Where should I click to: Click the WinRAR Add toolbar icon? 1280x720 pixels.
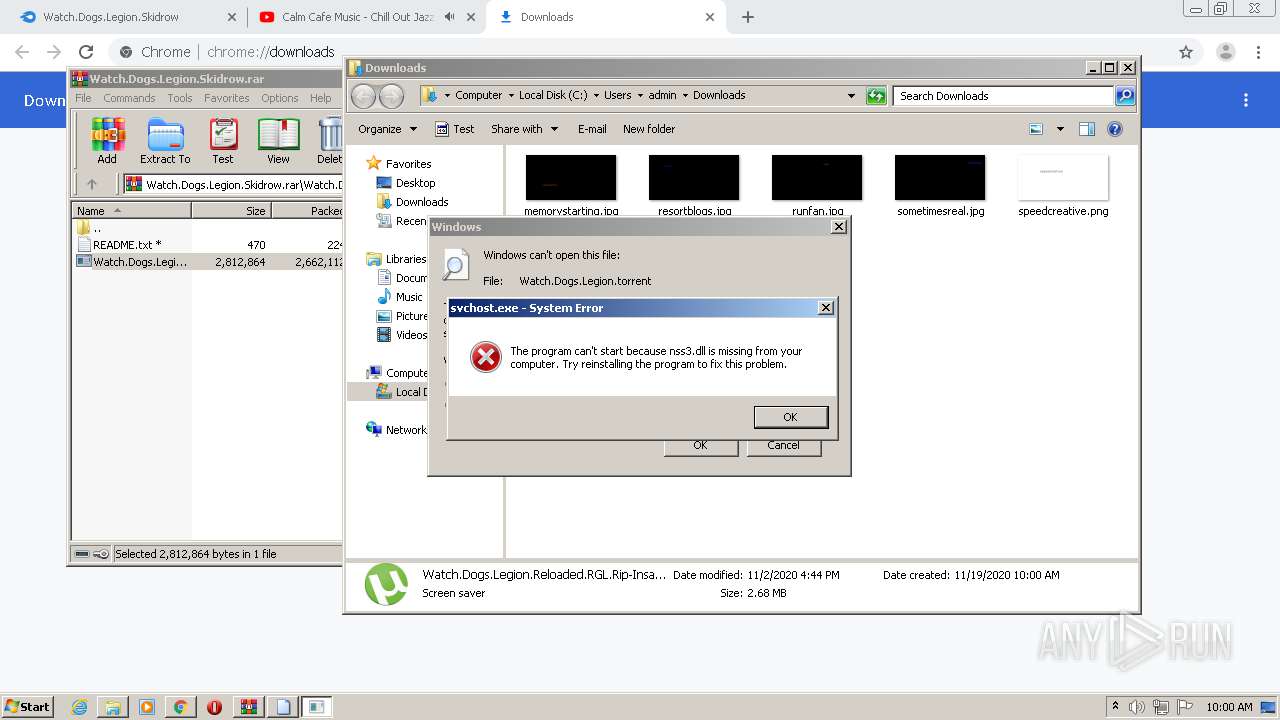coord(107,140)
